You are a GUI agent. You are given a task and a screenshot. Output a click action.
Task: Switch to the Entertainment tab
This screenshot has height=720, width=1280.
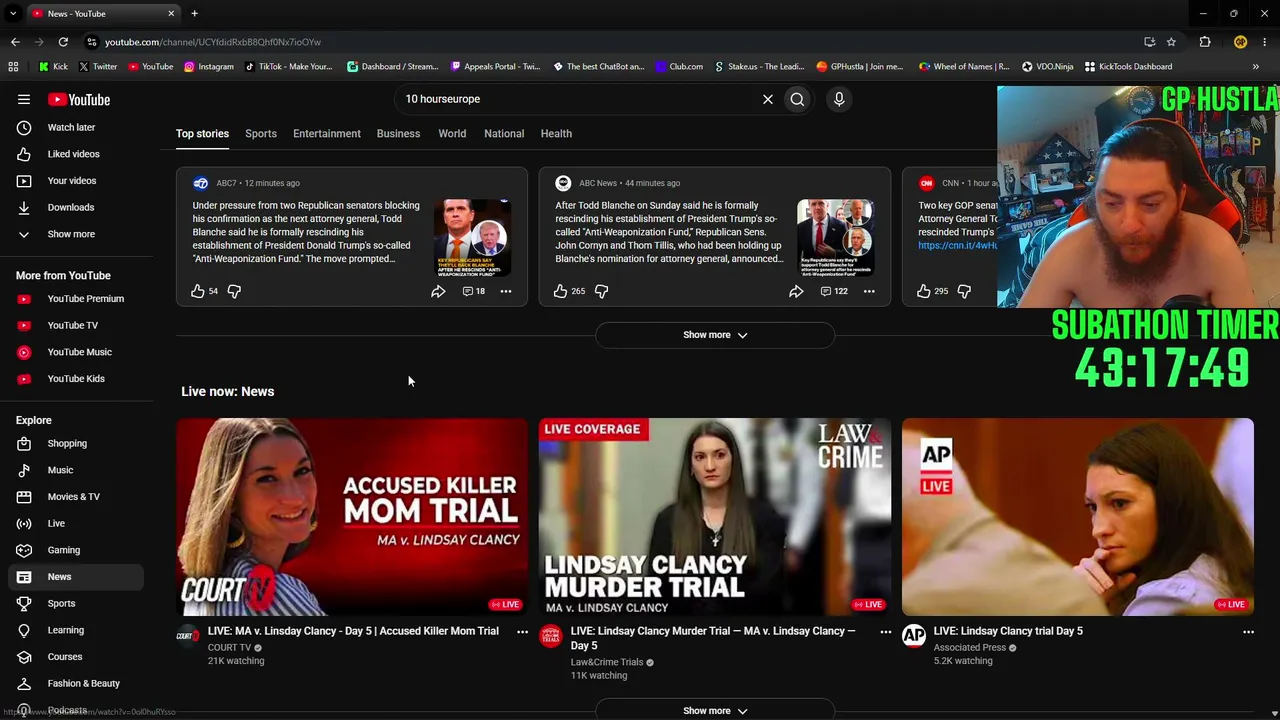tap(327, 134)
